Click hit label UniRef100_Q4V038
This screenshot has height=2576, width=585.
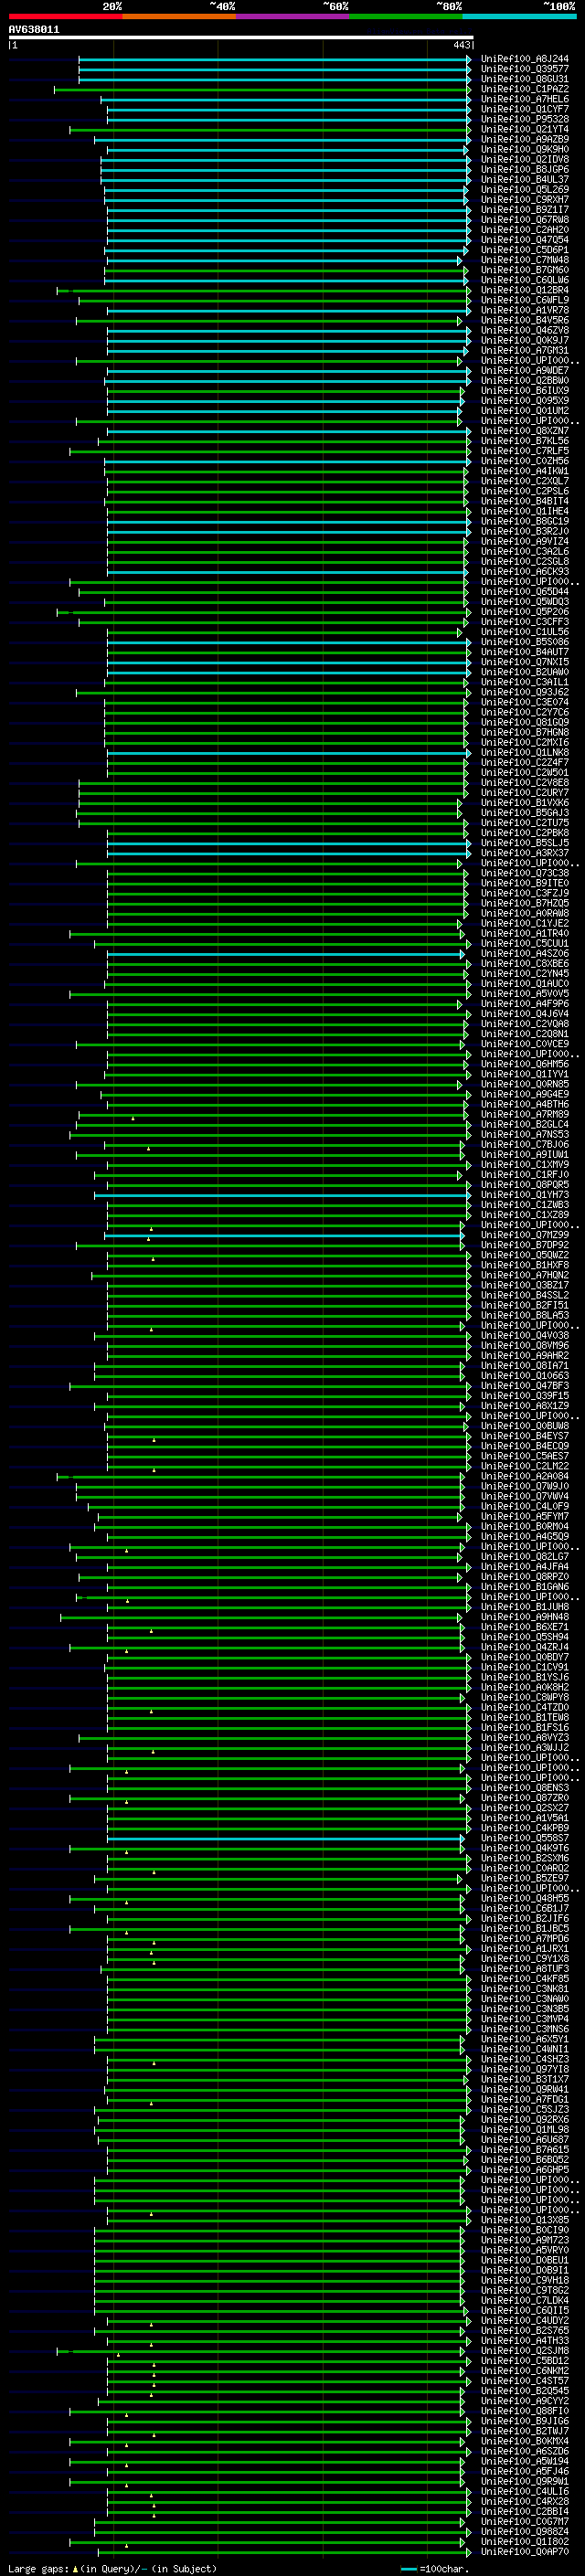pyautogui.click(x=524, y=1335)
